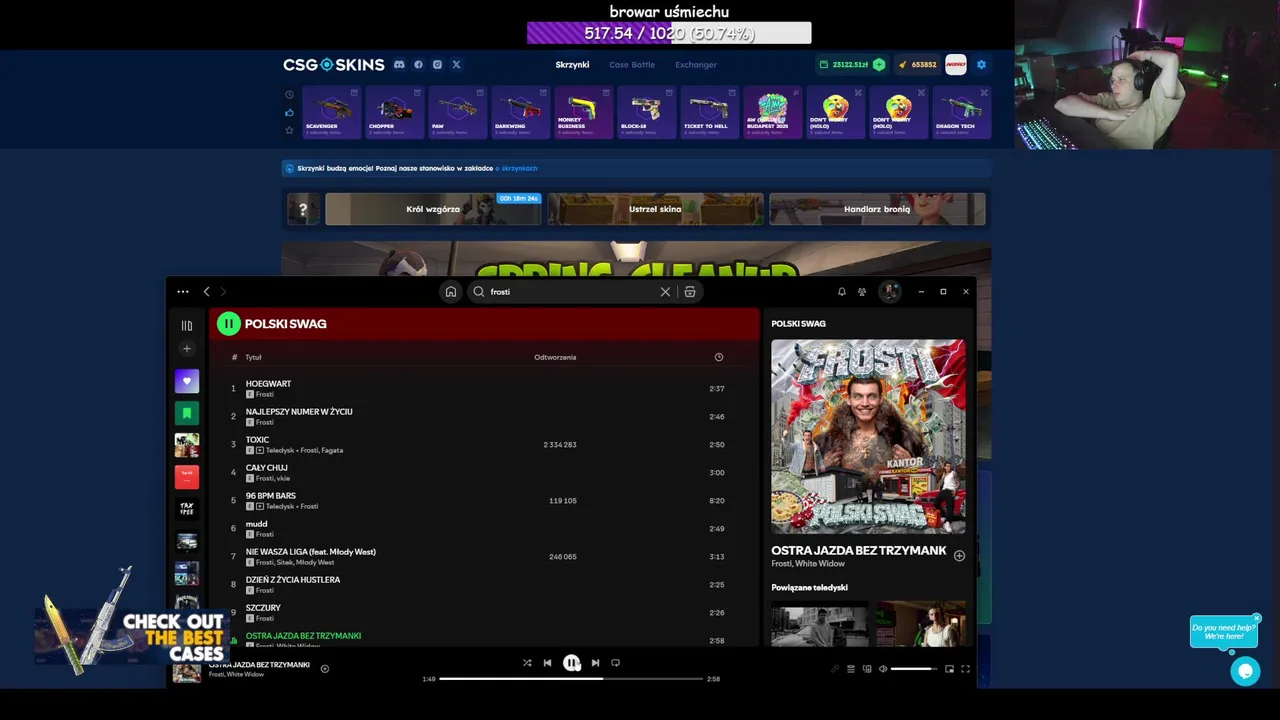
Task: Skip to next track
Action: point(595,663)
